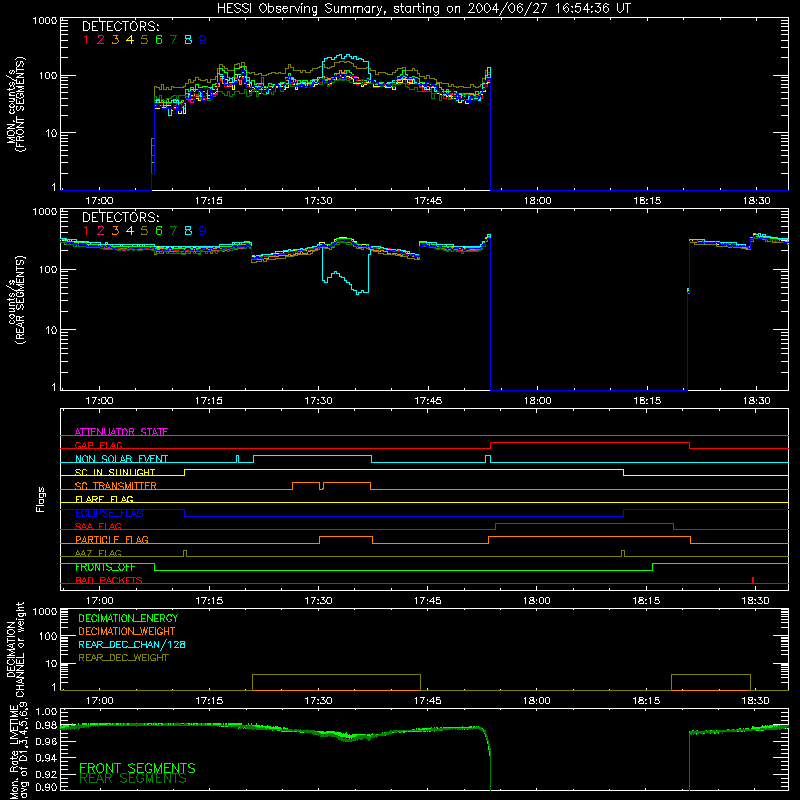Click the DECIMATION_WEIGHT legend entry

tap(127, 632)
